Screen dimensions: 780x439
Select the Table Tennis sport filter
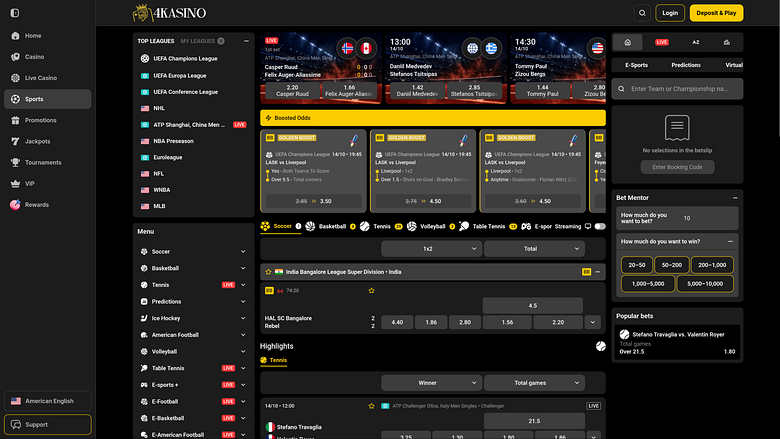coord(488,226)
